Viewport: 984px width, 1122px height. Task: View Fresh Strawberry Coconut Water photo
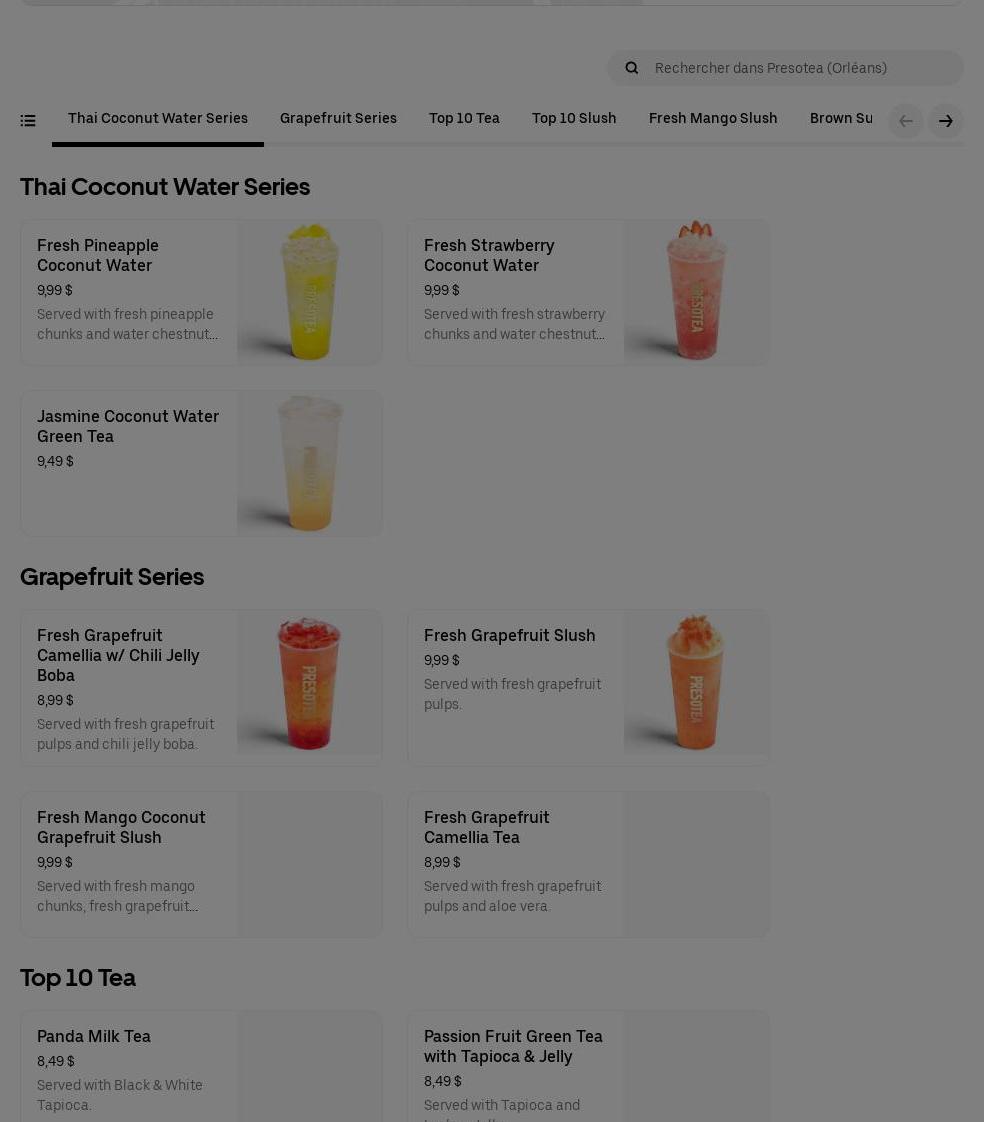coord(696,292)
